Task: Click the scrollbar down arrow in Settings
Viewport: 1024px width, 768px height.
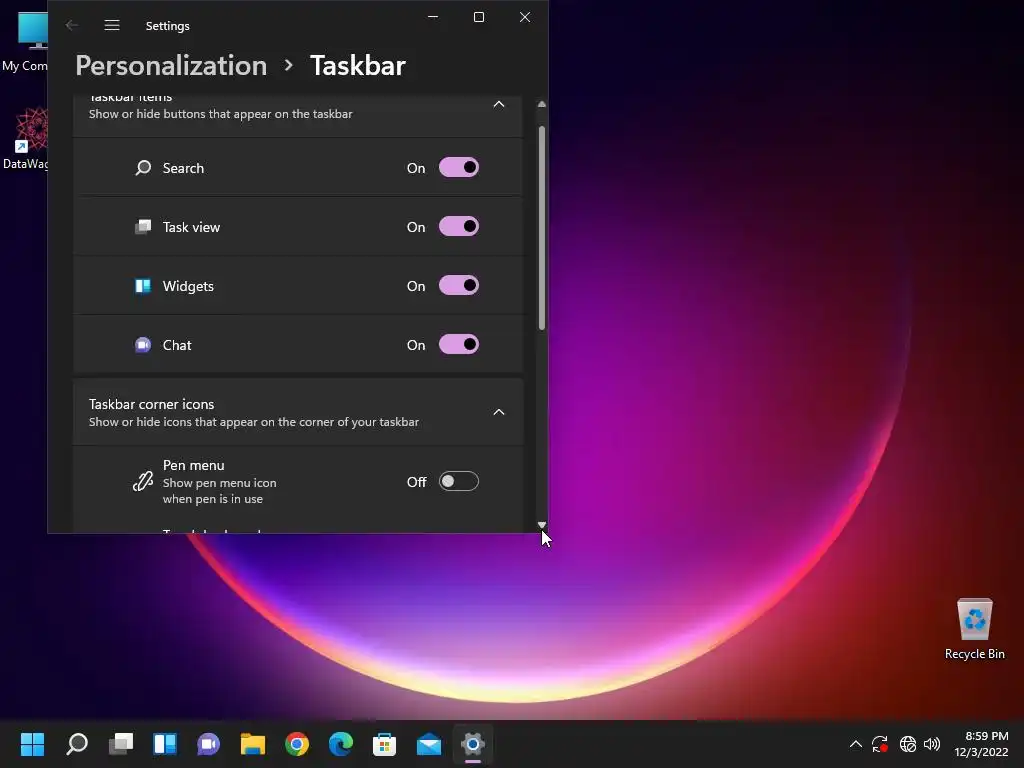Action: [x=541, y=524]
